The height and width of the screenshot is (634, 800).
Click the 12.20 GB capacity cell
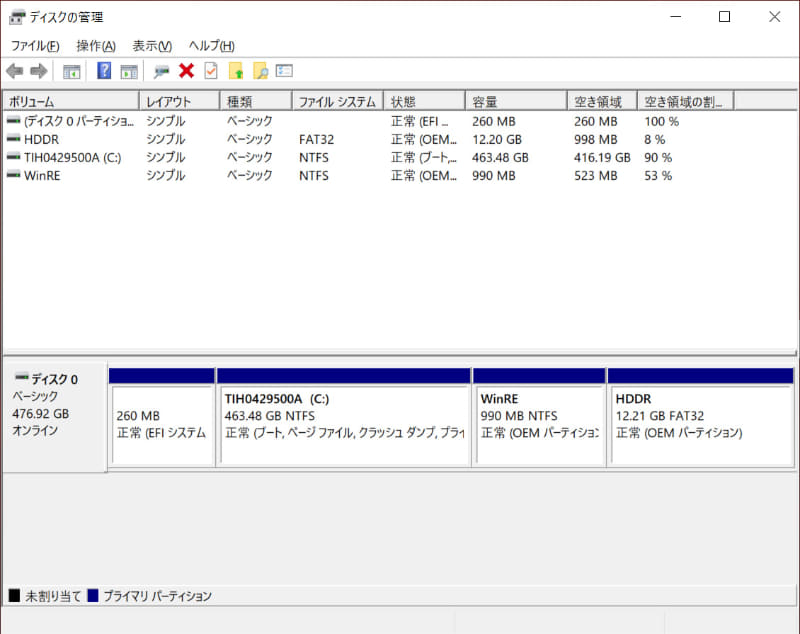click(496, 139)
